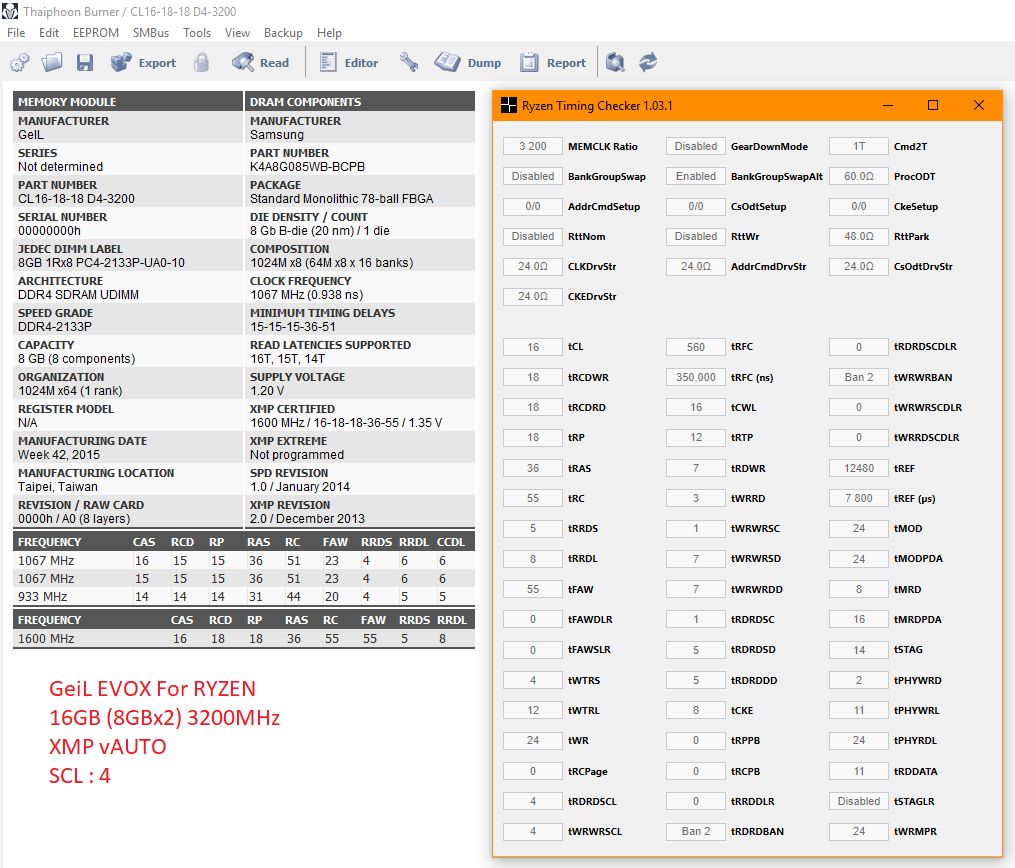The height and width of the screenshot is (868, 1015).
Task: Click the 1600 MHz XMP frequency row
Action: tap(243, 639)
